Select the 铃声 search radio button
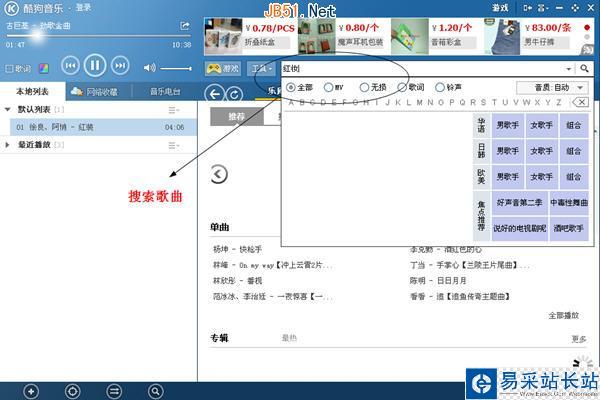Viewport: 600px width, 400px height. click(x=440, y=87)
